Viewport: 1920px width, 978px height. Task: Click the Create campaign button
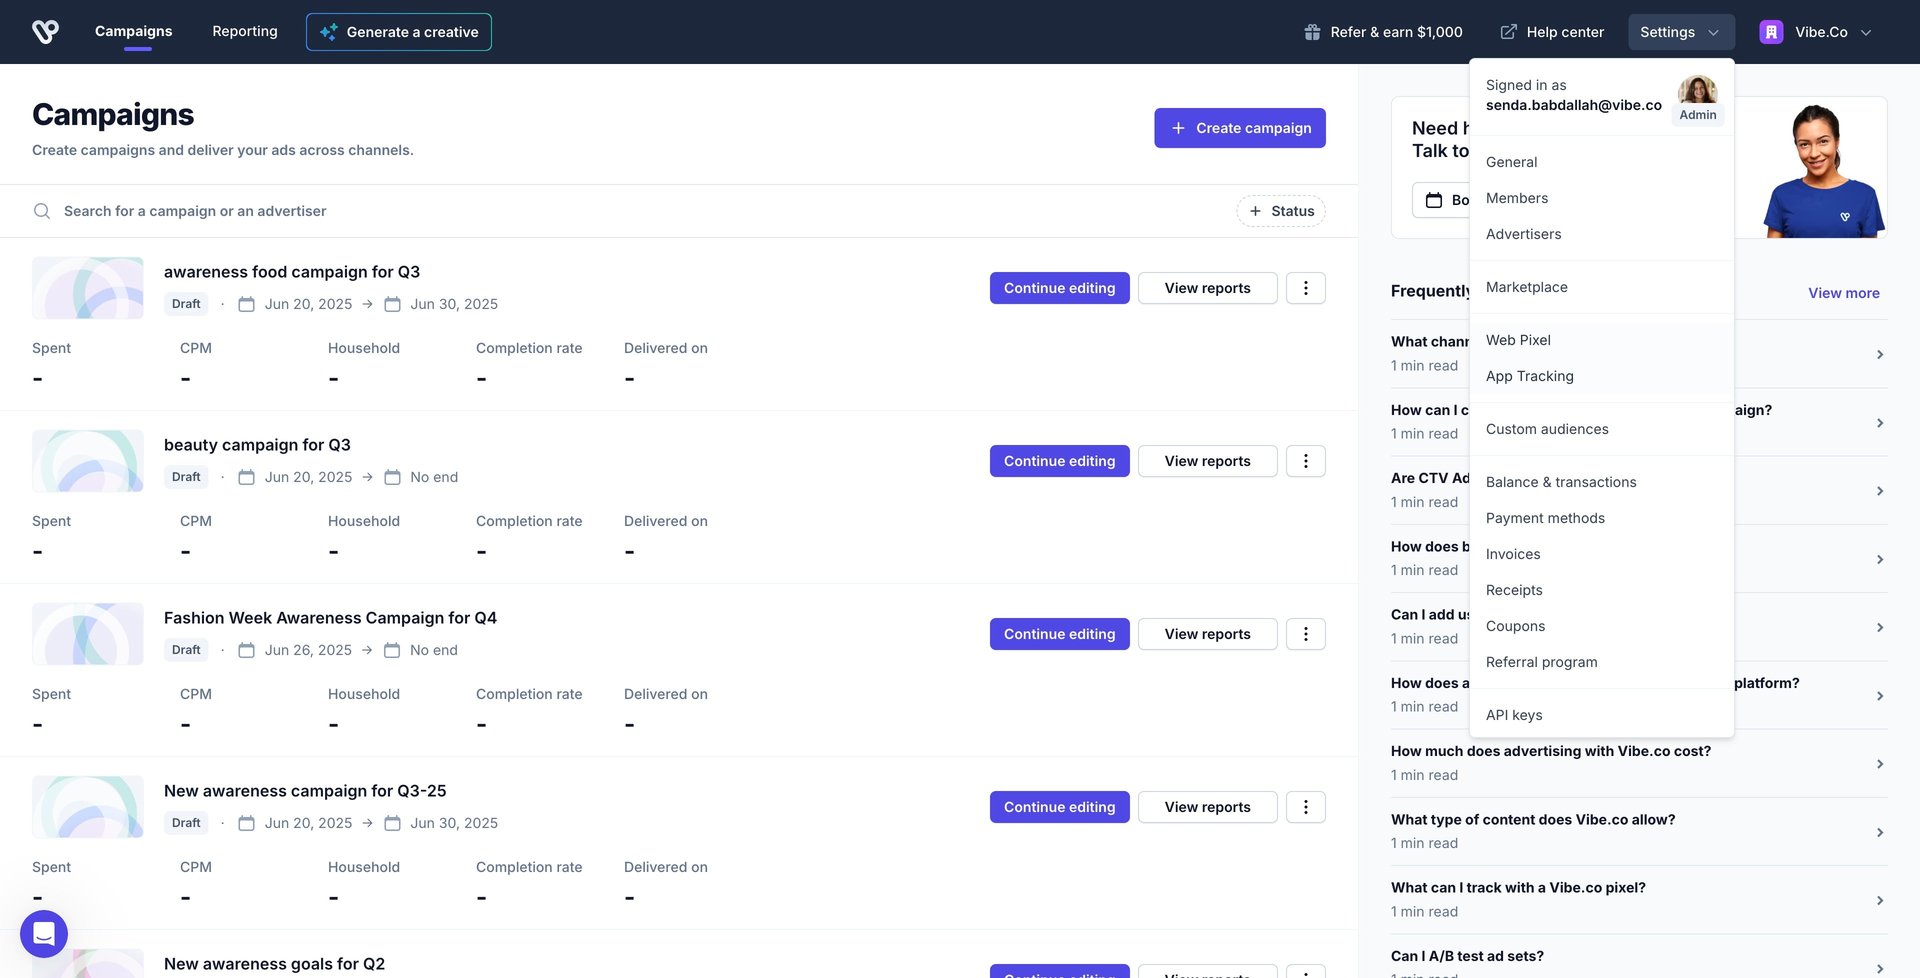tap(1239, 128)
